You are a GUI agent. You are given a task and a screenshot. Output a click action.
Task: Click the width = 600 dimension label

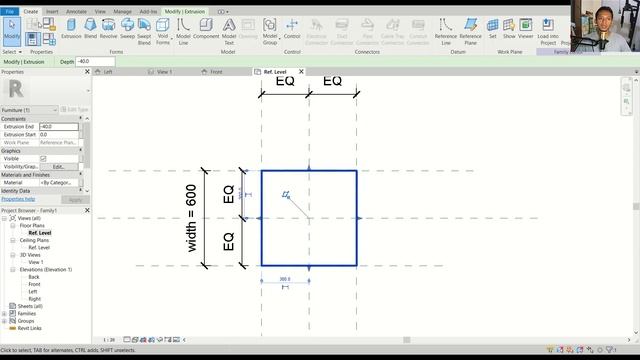pos(191,218)
